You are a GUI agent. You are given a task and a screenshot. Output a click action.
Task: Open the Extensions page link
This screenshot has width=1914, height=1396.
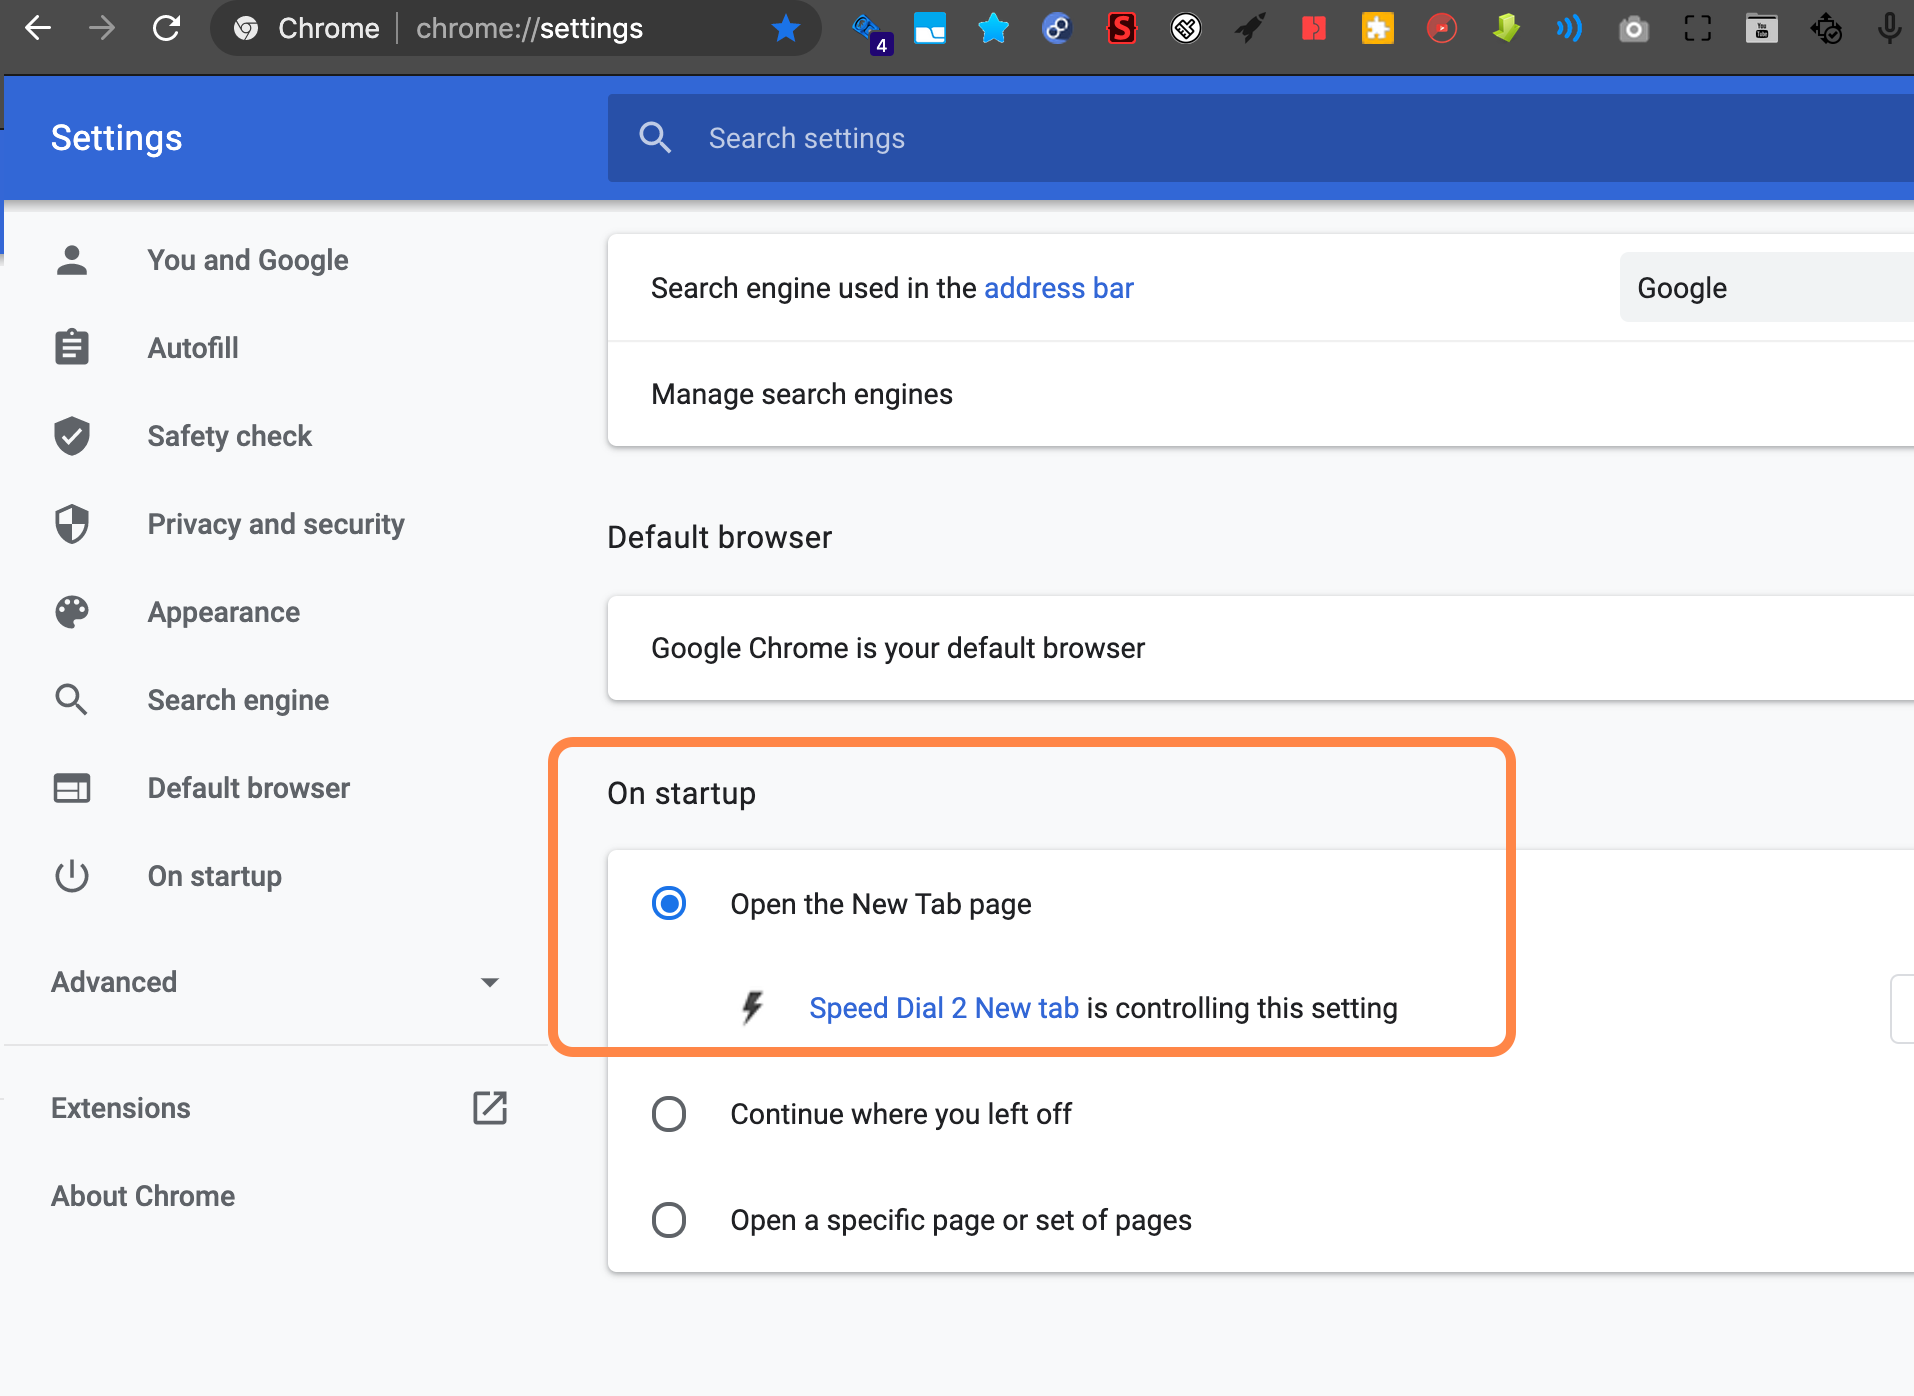coord(121,1108)
